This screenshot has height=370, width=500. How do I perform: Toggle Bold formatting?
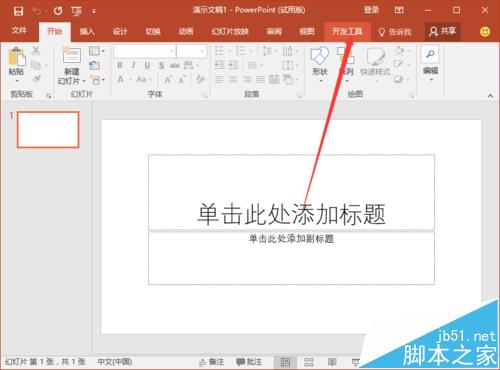coord(120,65)
